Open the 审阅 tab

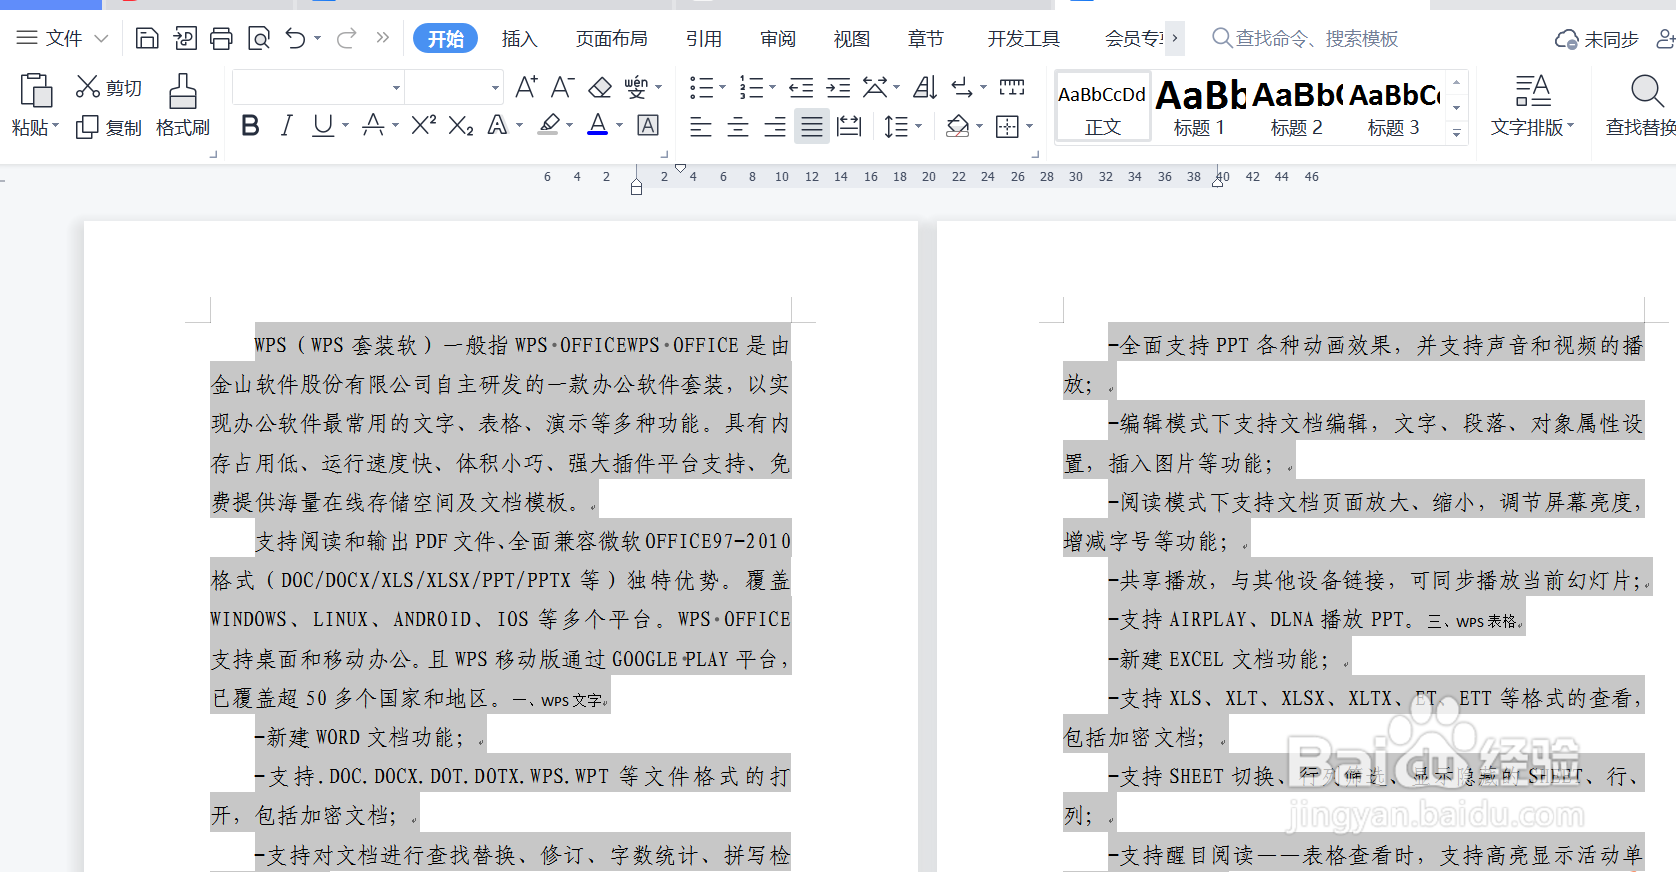(x=778, y=38)
